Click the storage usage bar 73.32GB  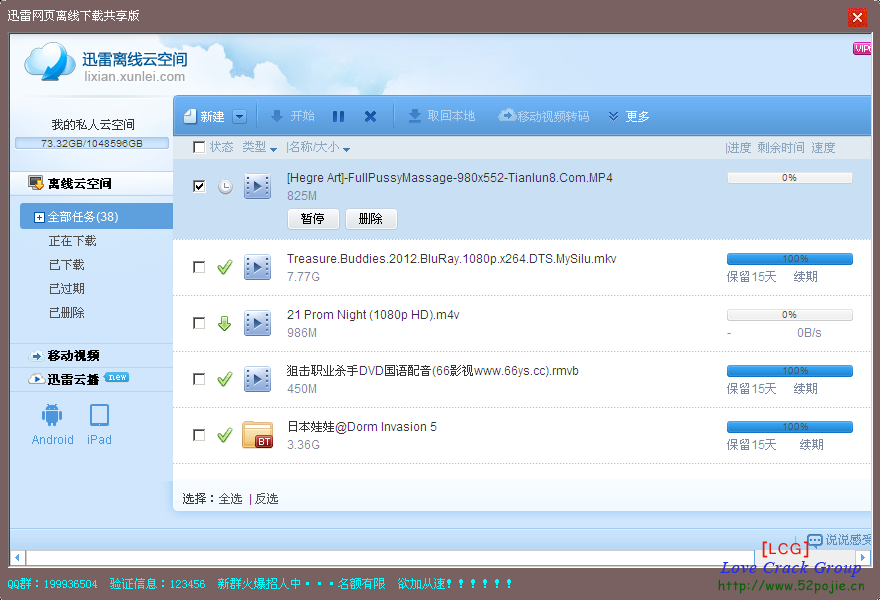pos(92,143)
